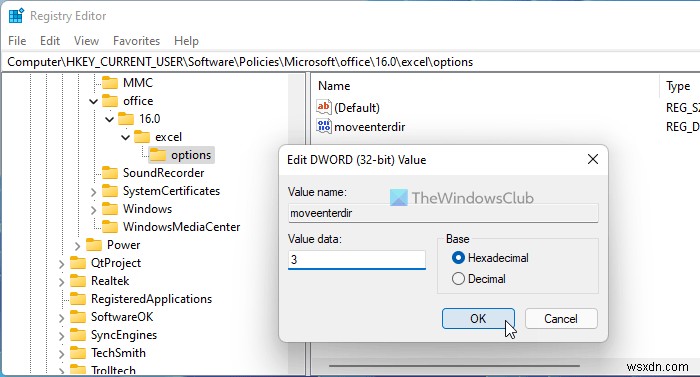Viewport: 700px width, 377px height.
Task: Expand the Windows key
Action: tap(93, 210)
